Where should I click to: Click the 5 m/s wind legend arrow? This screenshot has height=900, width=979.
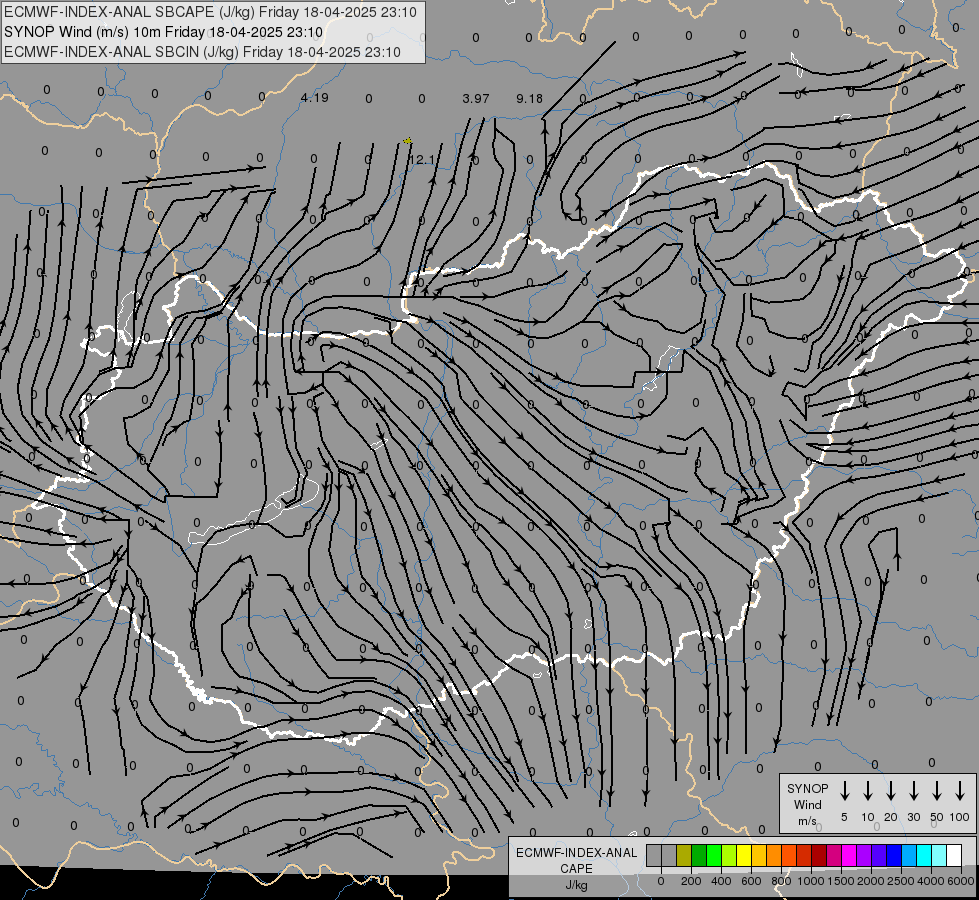(x=844, y=791)
